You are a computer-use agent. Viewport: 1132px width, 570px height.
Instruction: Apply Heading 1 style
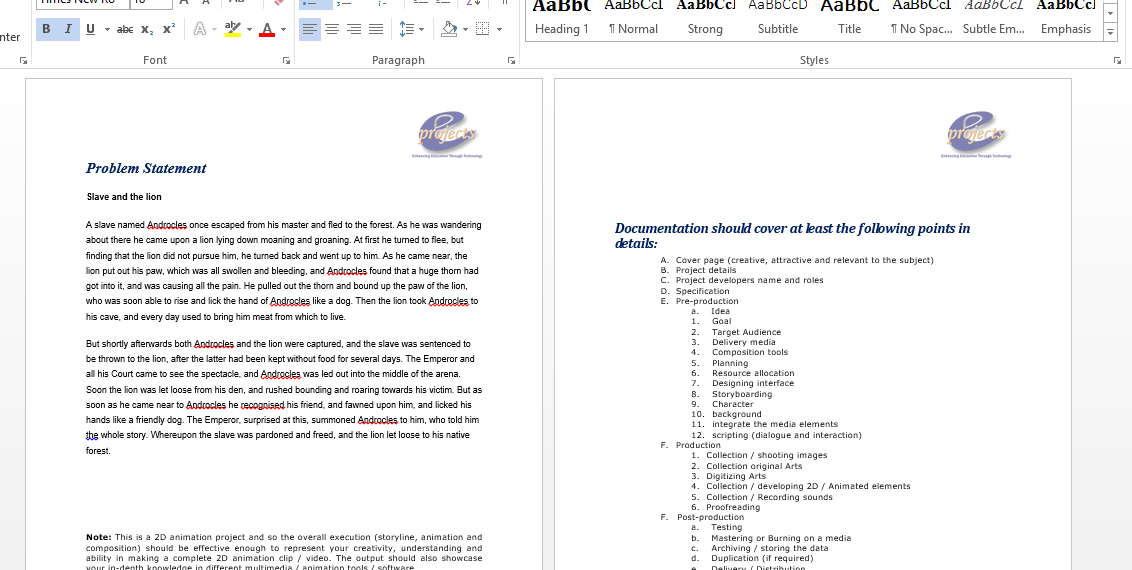[562, 20]
